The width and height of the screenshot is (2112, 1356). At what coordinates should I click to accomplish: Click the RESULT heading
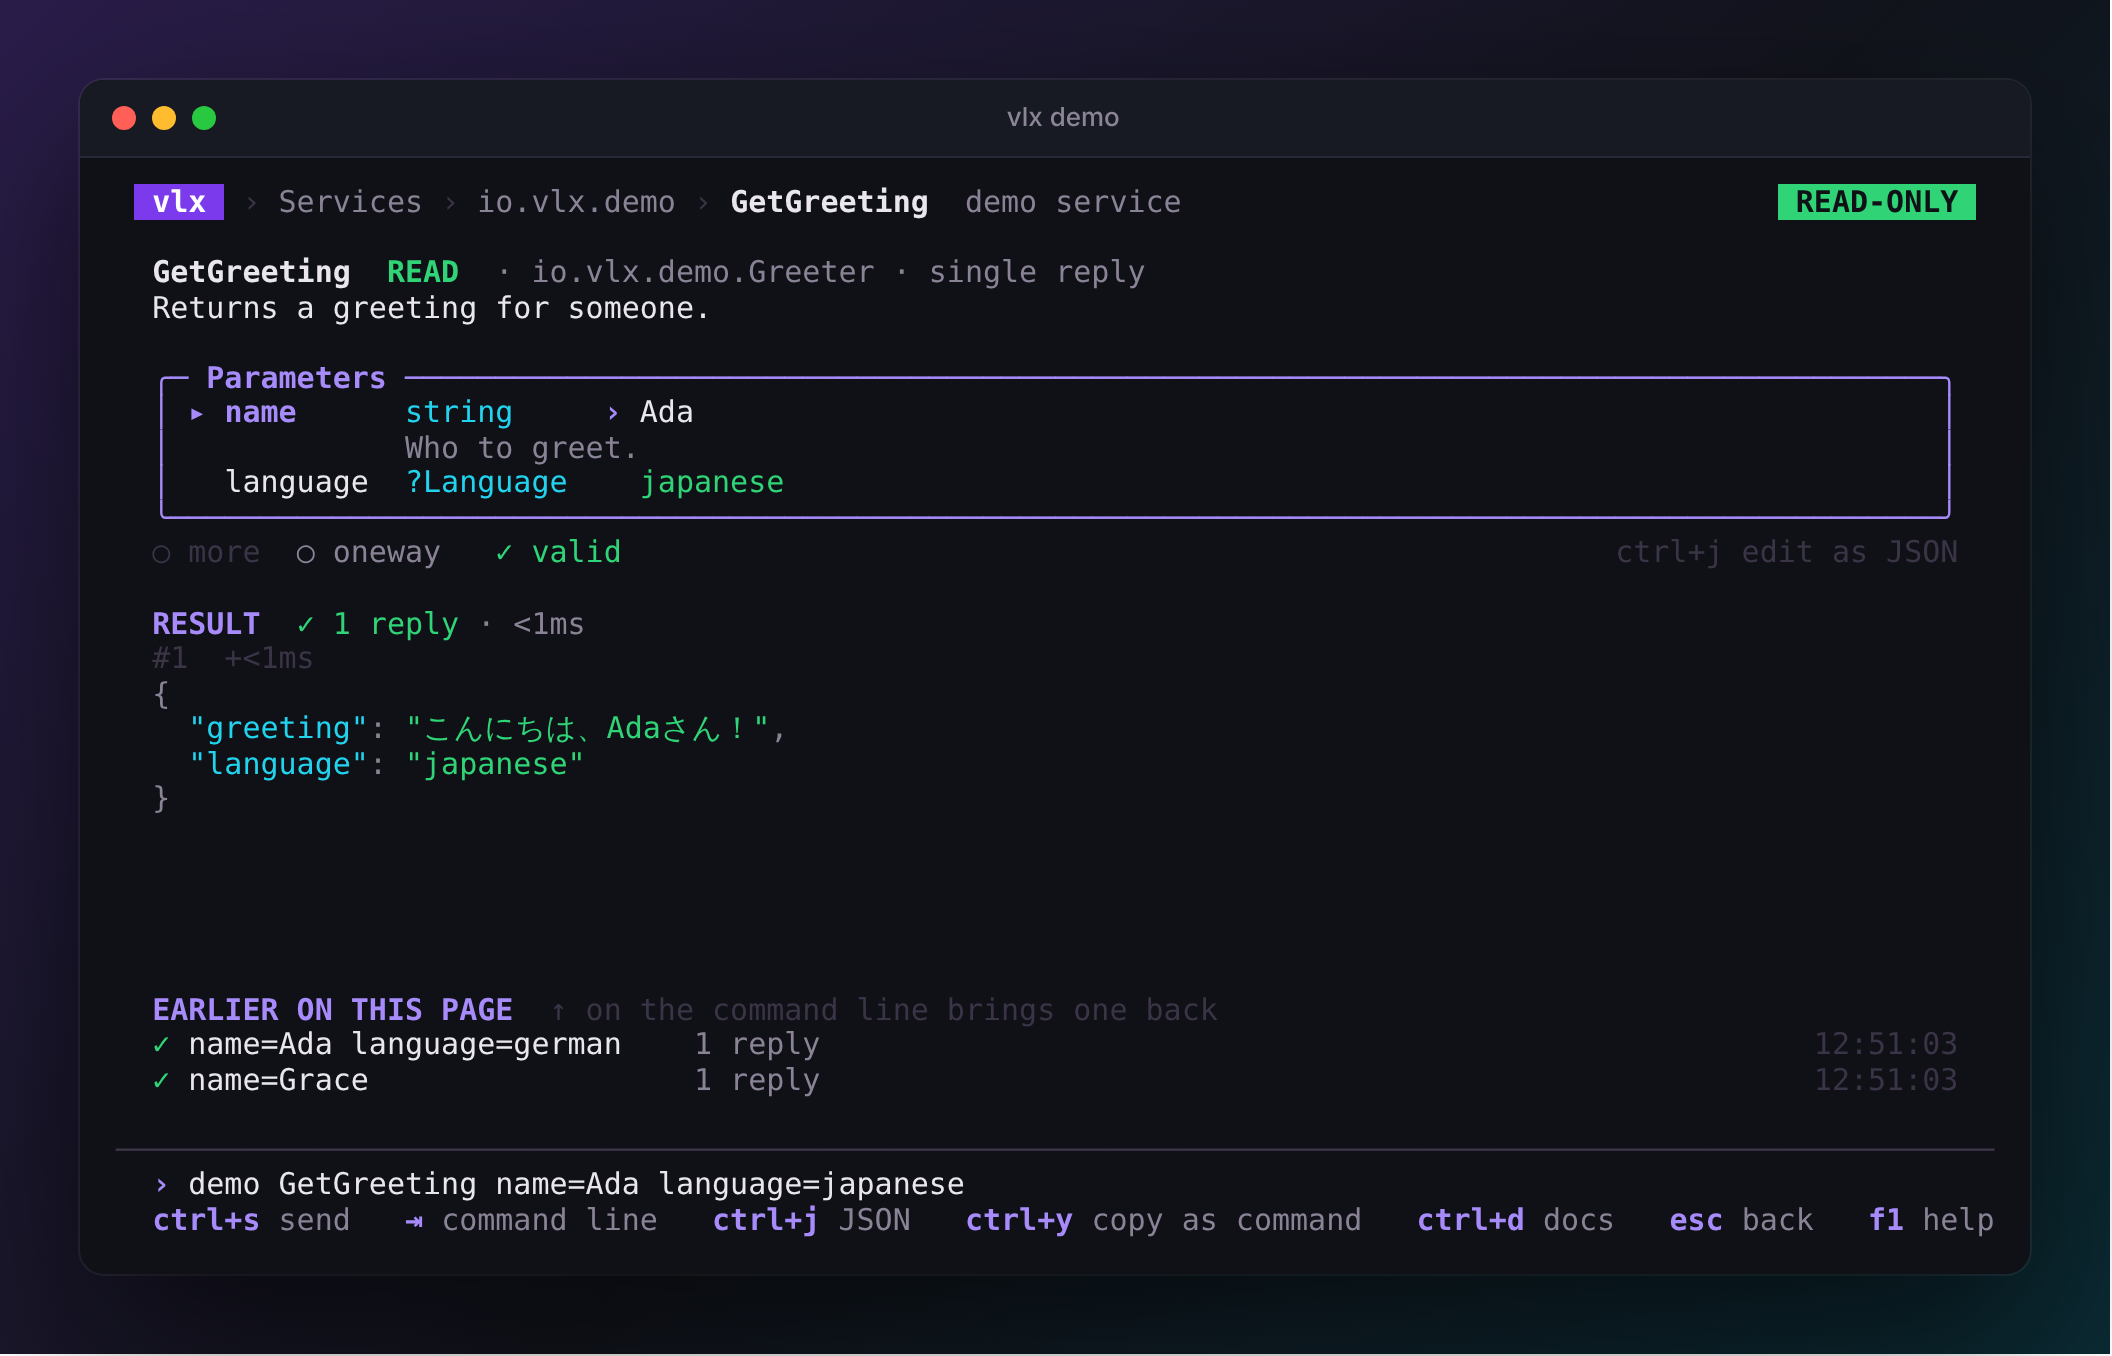(x=206, y=624)
